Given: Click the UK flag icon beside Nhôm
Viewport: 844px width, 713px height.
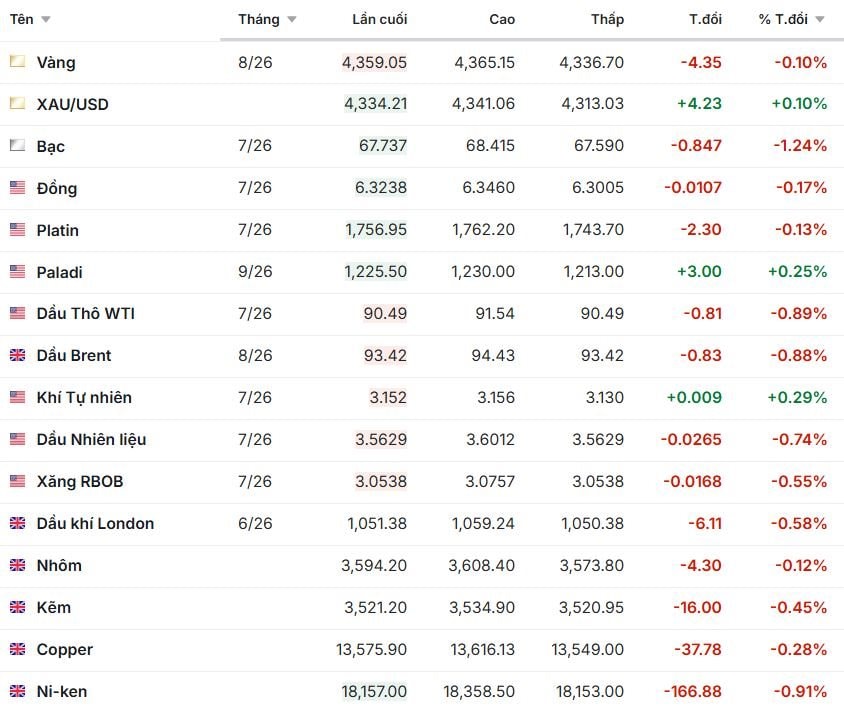Looking at the screenshot, I should coord(17,565).
